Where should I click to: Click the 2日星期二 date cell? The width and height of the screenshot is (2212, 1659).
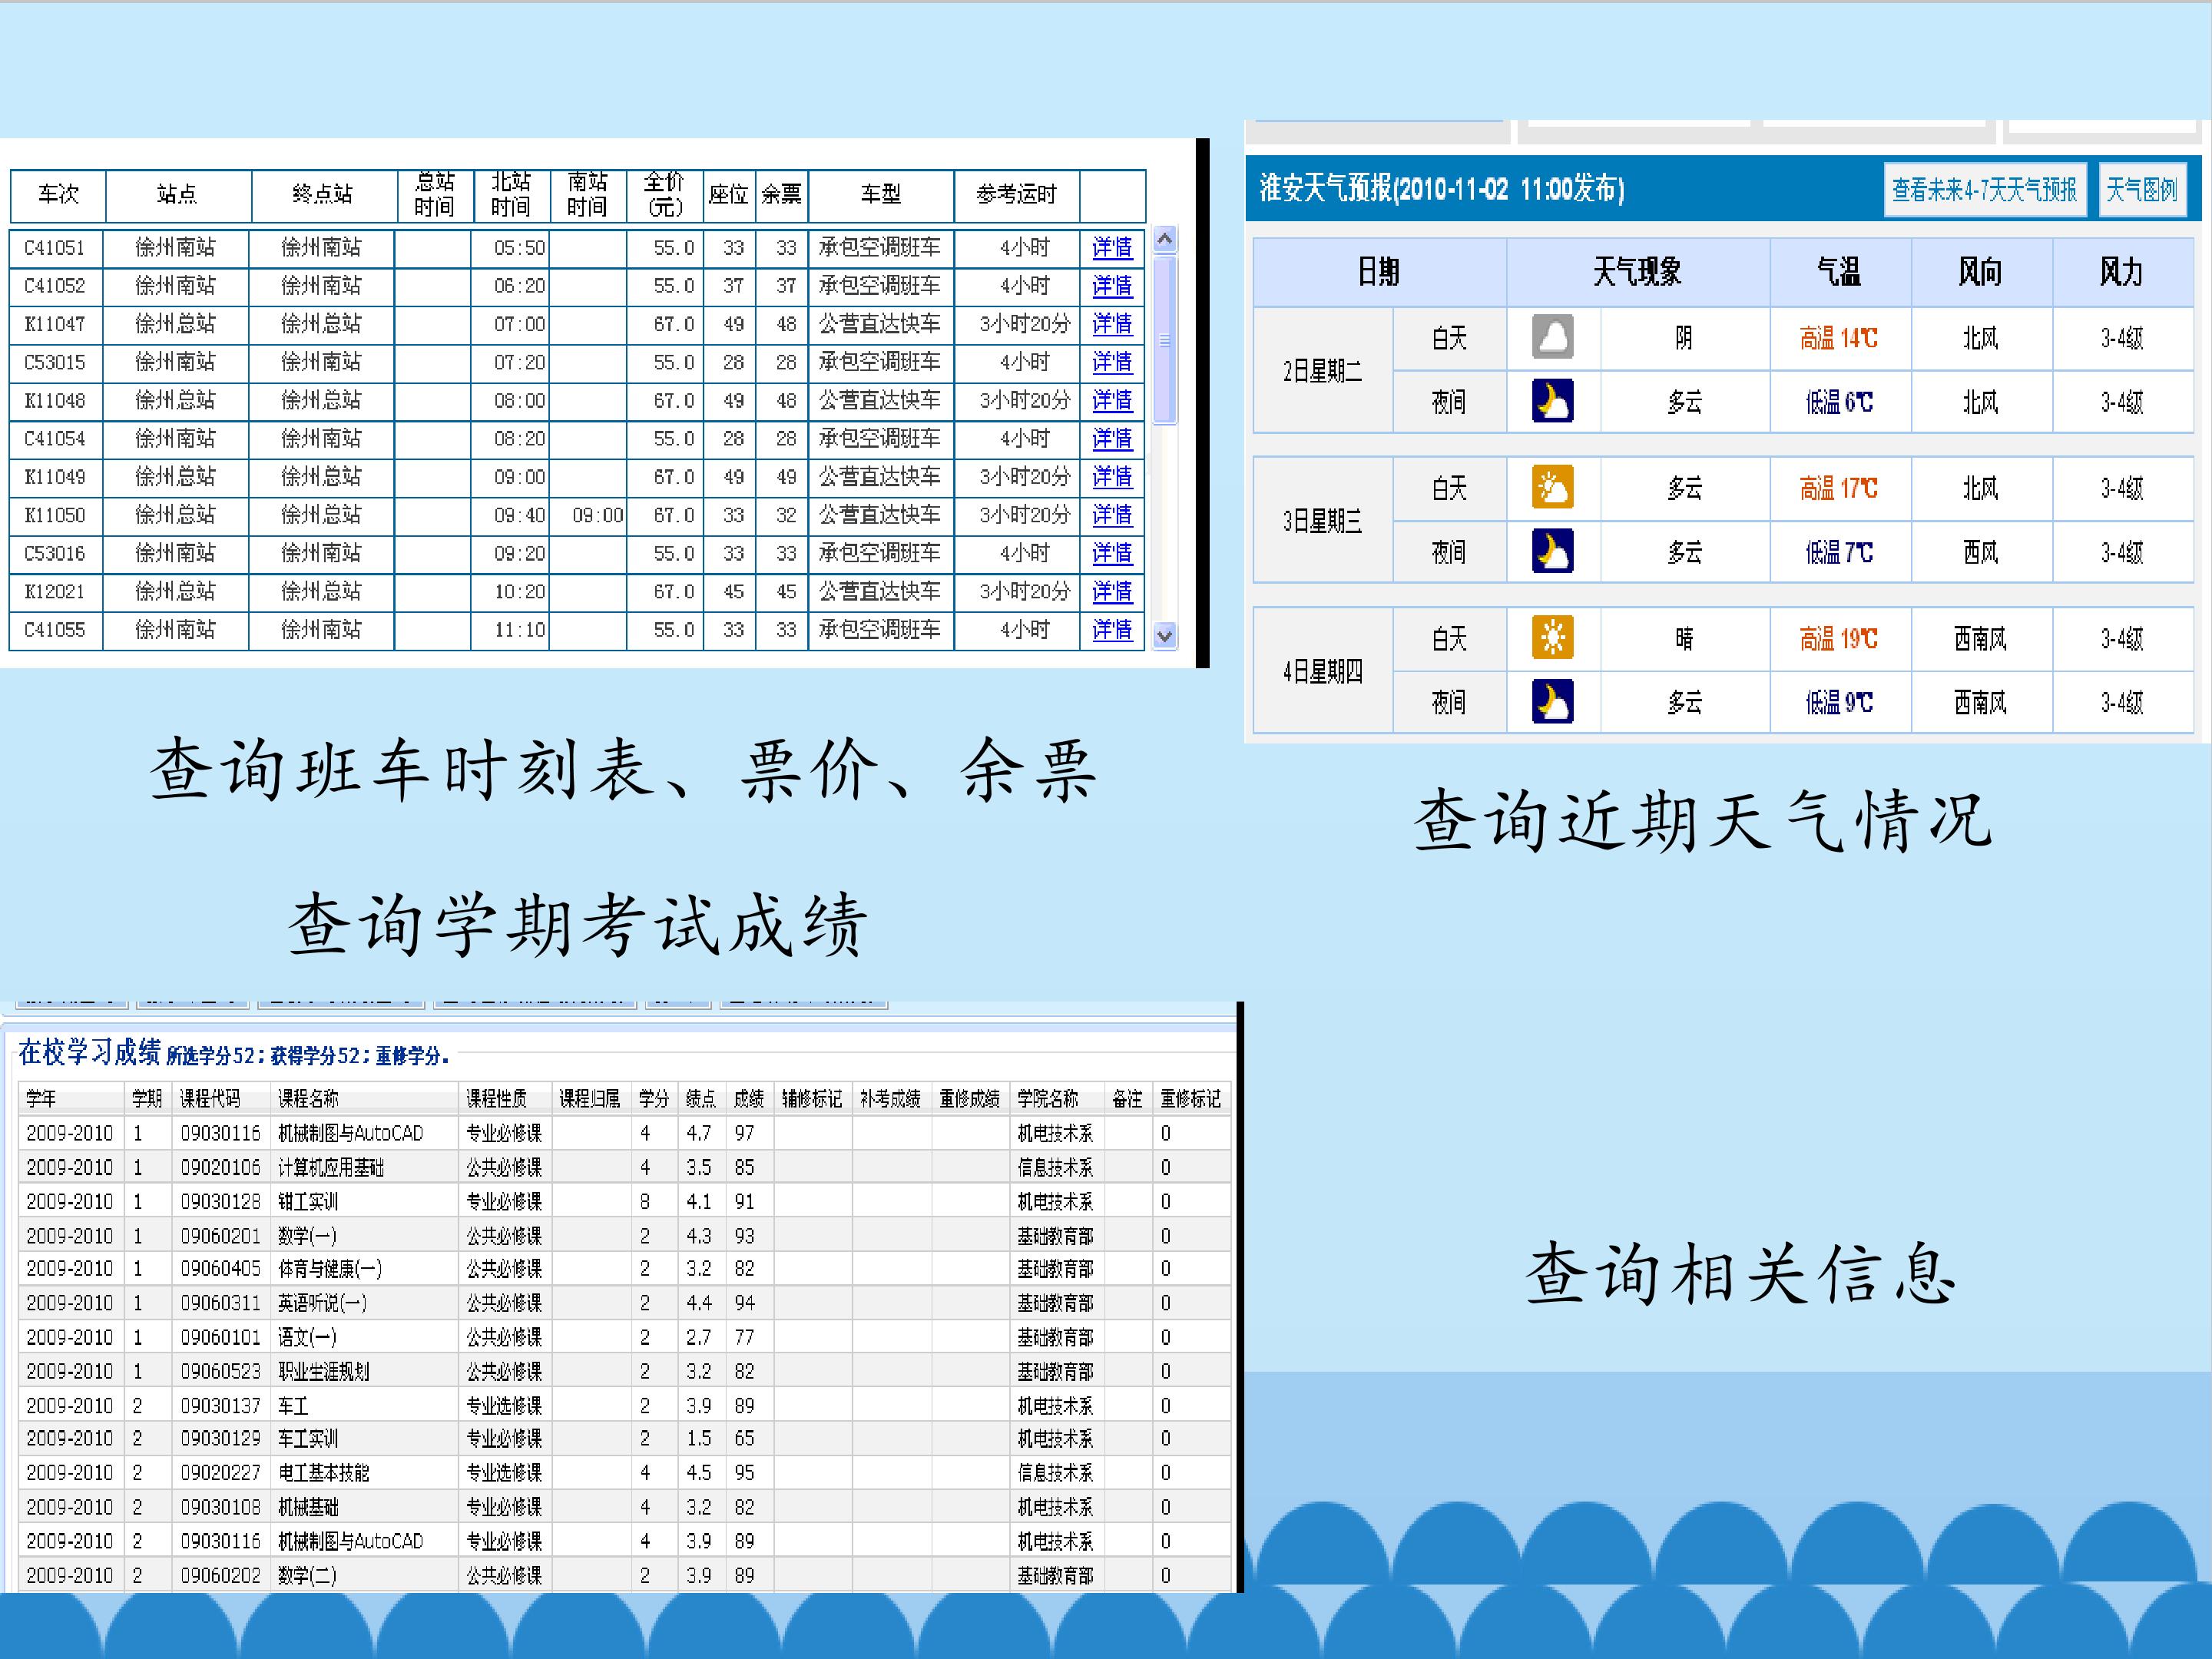tap(1323, 371)
